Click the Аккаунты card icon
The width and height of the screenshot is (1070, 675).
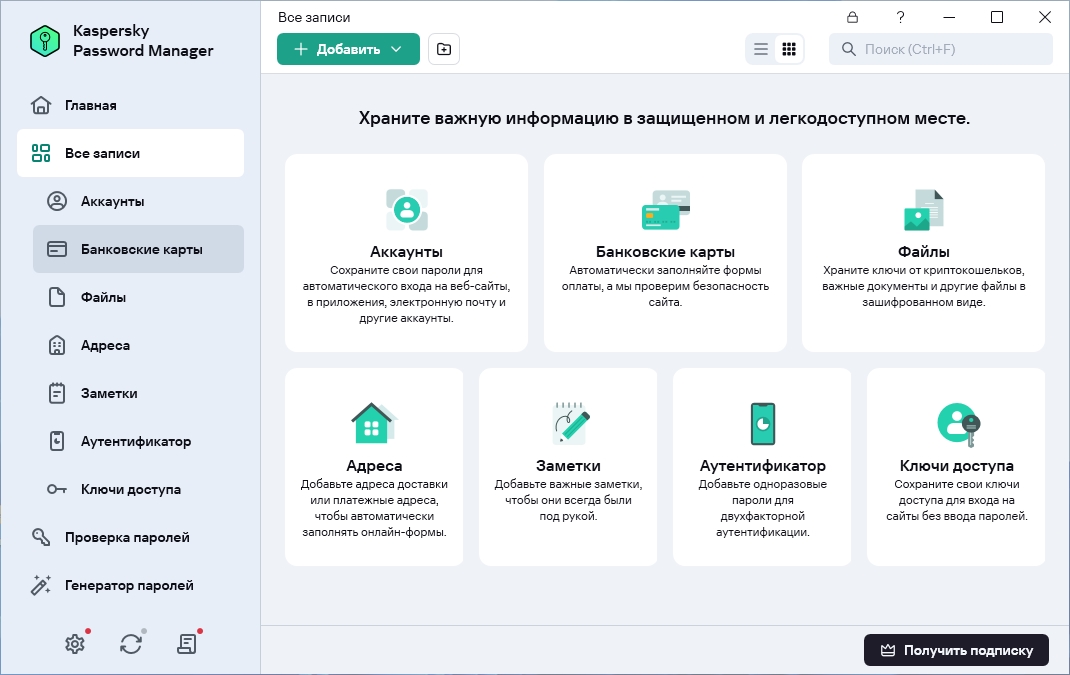[x=407, y=210]
